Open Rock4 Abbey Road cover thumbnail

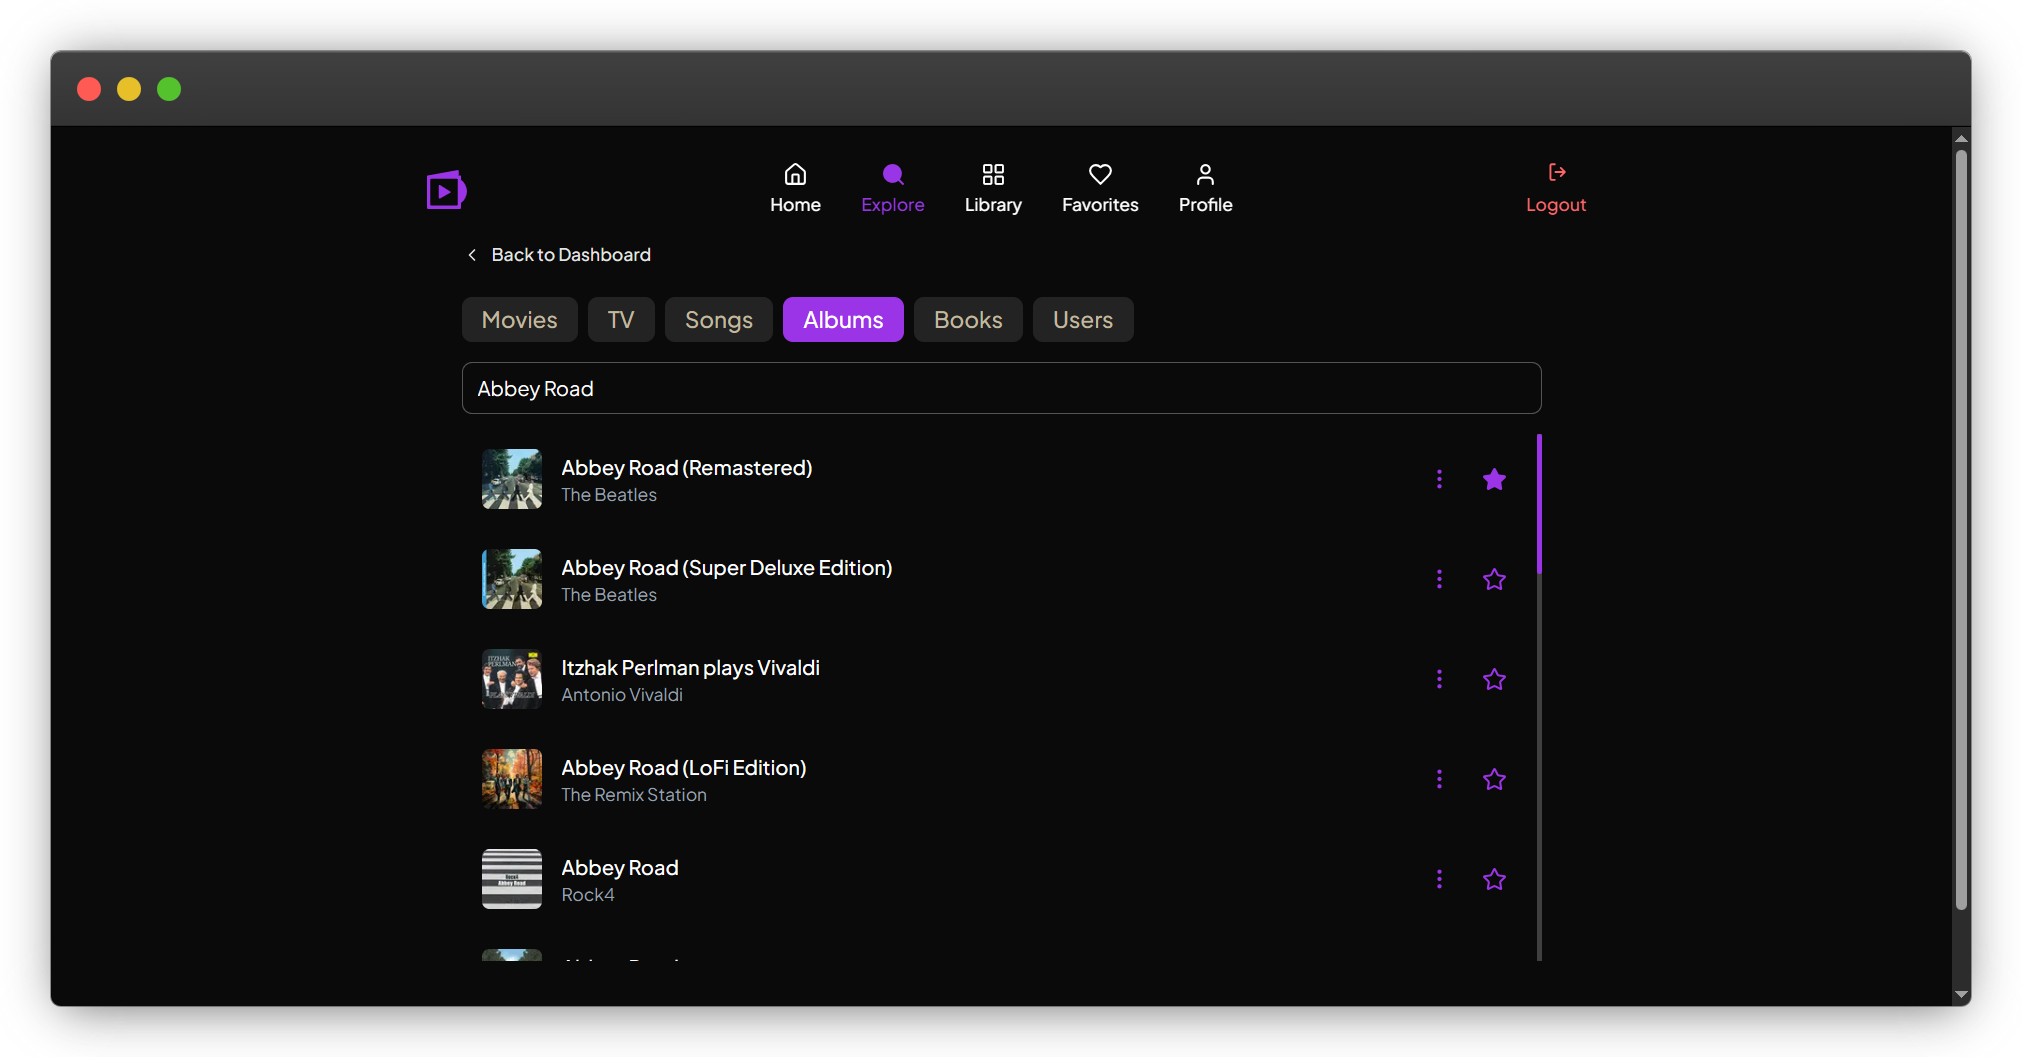point(512,879)
